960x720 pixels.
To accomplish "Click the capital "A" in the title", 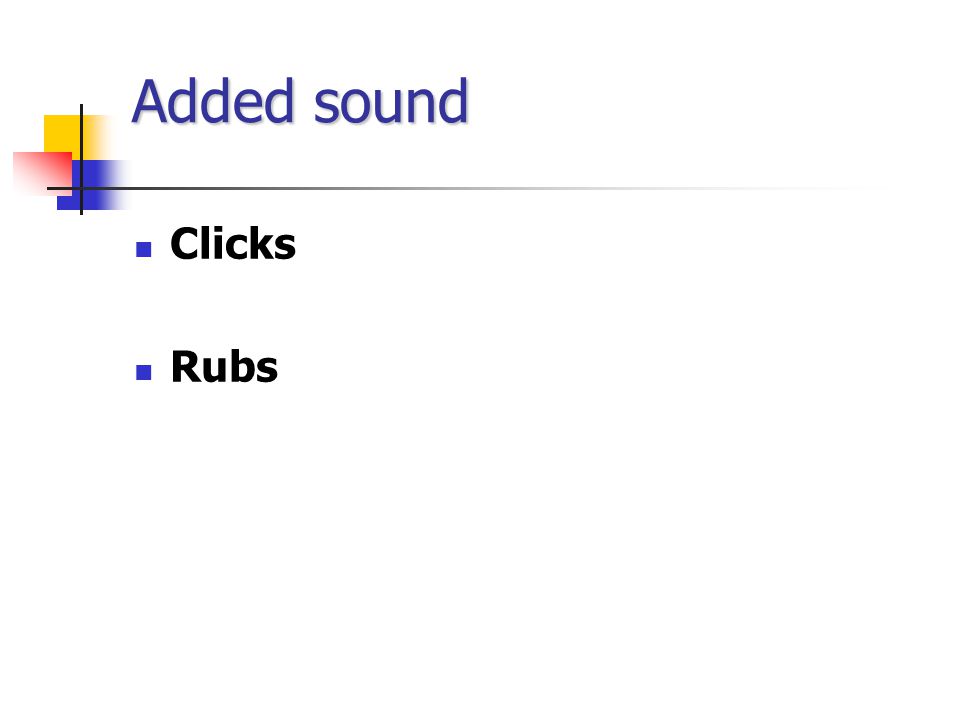I will point(153,102).
